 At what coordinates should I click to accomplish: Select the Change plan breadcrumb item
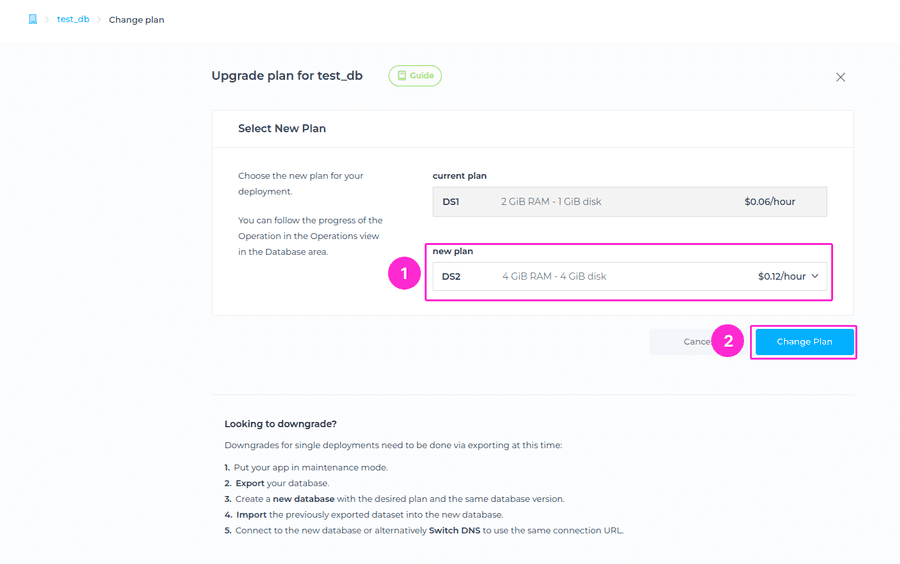click(136, 20)
